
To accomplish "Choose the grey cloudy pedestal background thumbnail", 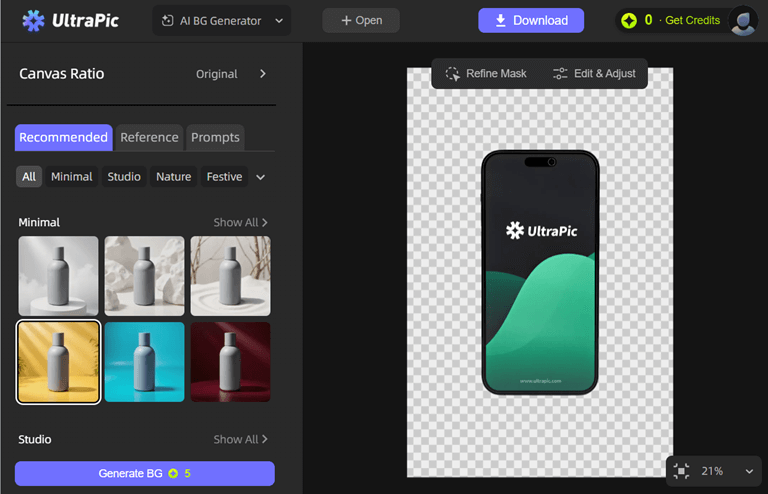I will (58, 276).
